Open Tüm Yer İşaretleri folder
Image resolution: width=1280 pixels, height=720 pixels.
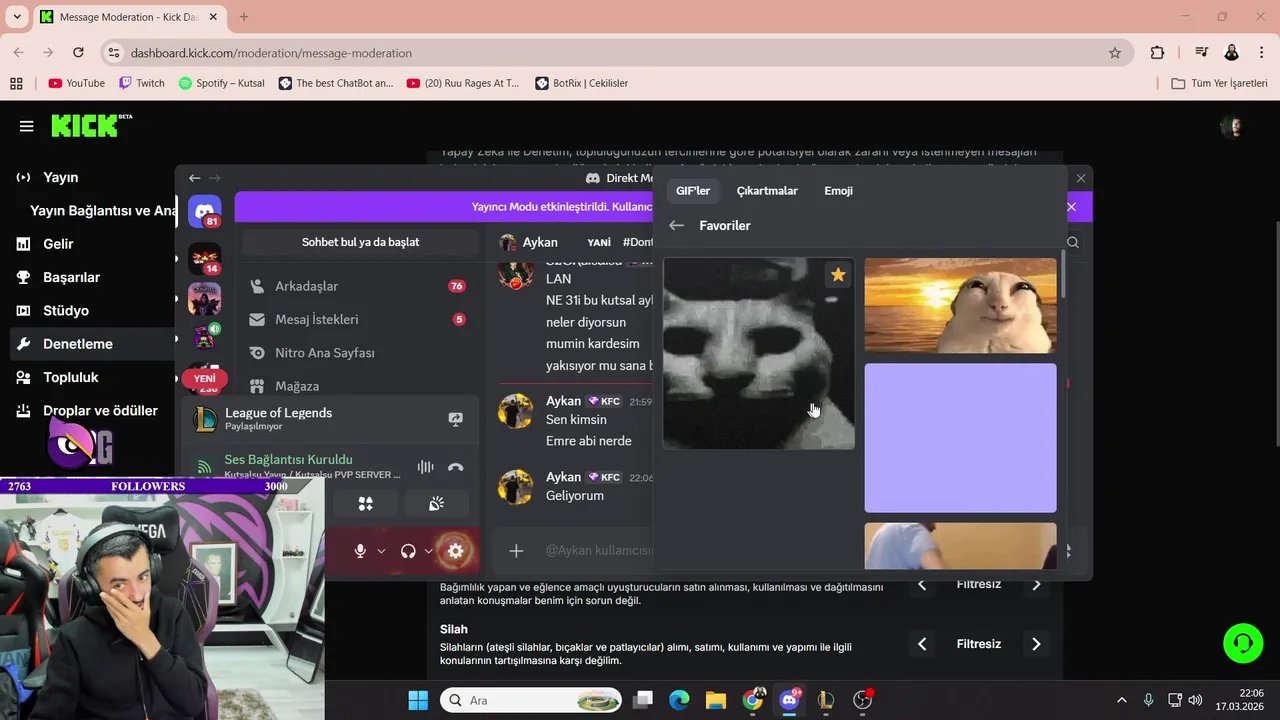[1219, 83]
